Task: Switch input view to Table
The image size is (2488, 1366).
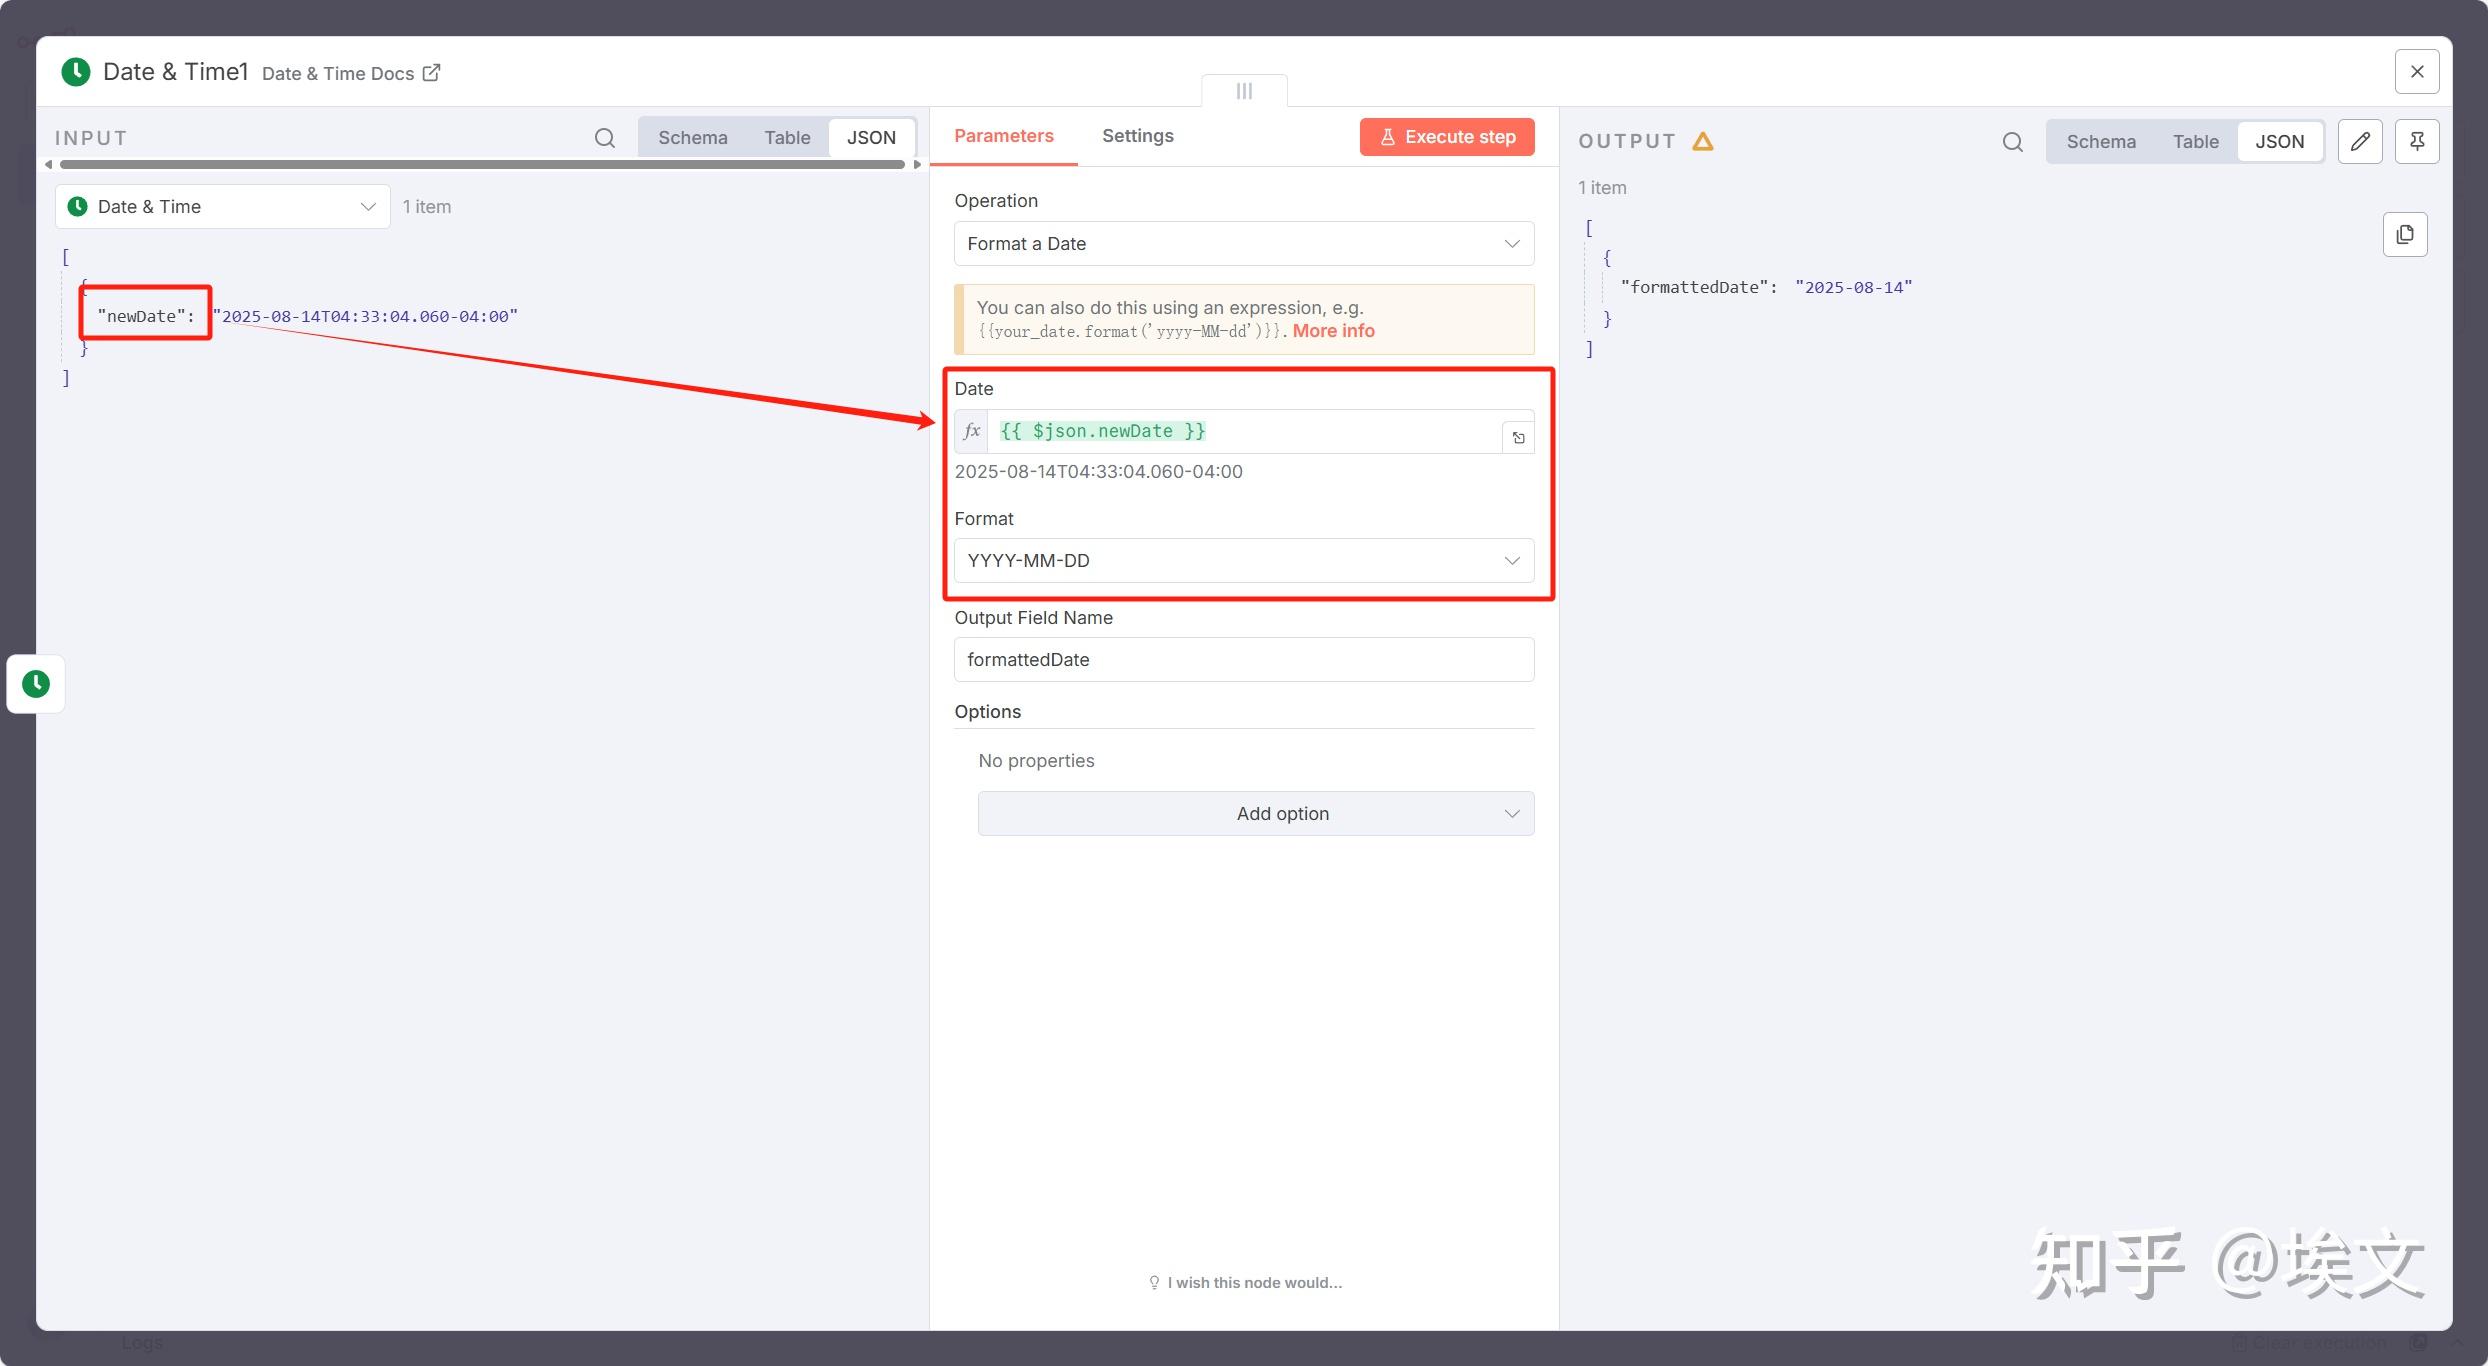Action: tap(787, 138)
